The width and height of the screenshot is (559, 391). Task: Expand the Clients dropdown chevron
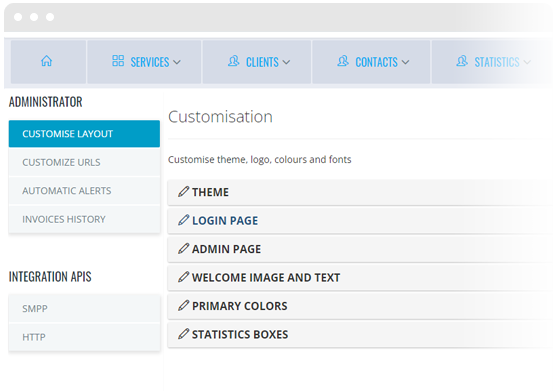coord(286,62)
